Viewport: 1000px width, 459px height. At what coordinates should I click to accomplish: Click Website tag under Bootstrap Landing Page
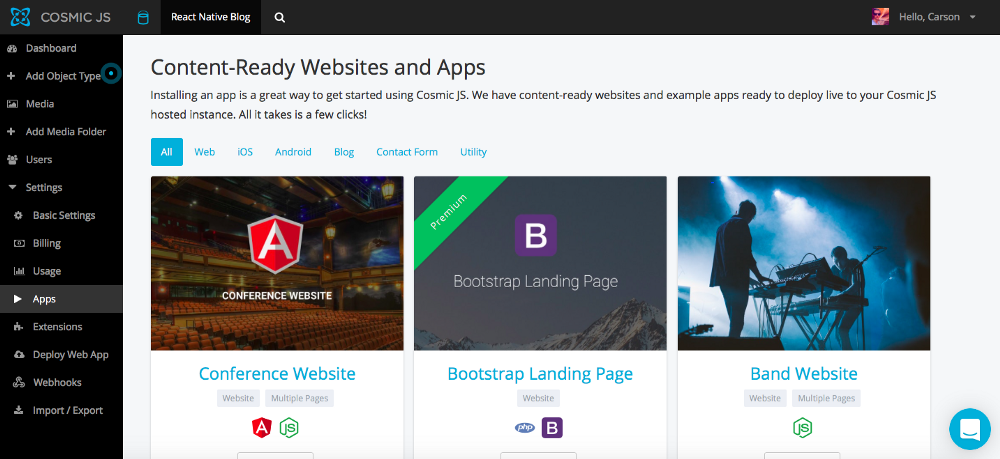[x=538, y=398]
